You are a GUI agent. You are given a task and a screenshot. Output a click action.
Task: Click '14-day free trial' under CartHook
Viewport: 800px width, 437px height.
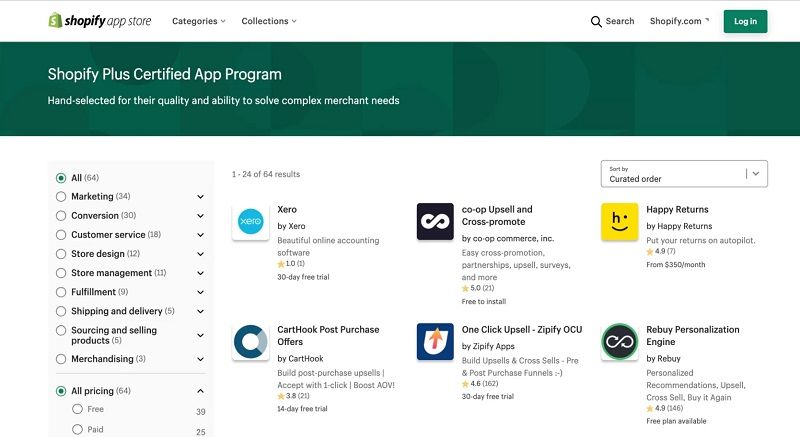302,409
